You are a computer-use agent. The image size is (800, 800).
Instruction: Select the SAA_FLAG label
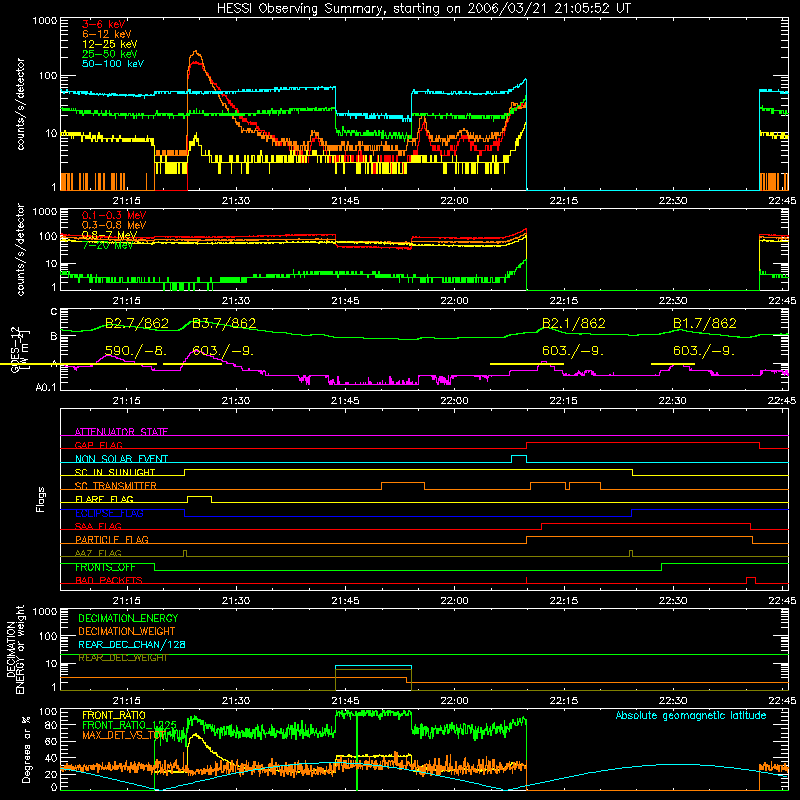pos(98,526)
